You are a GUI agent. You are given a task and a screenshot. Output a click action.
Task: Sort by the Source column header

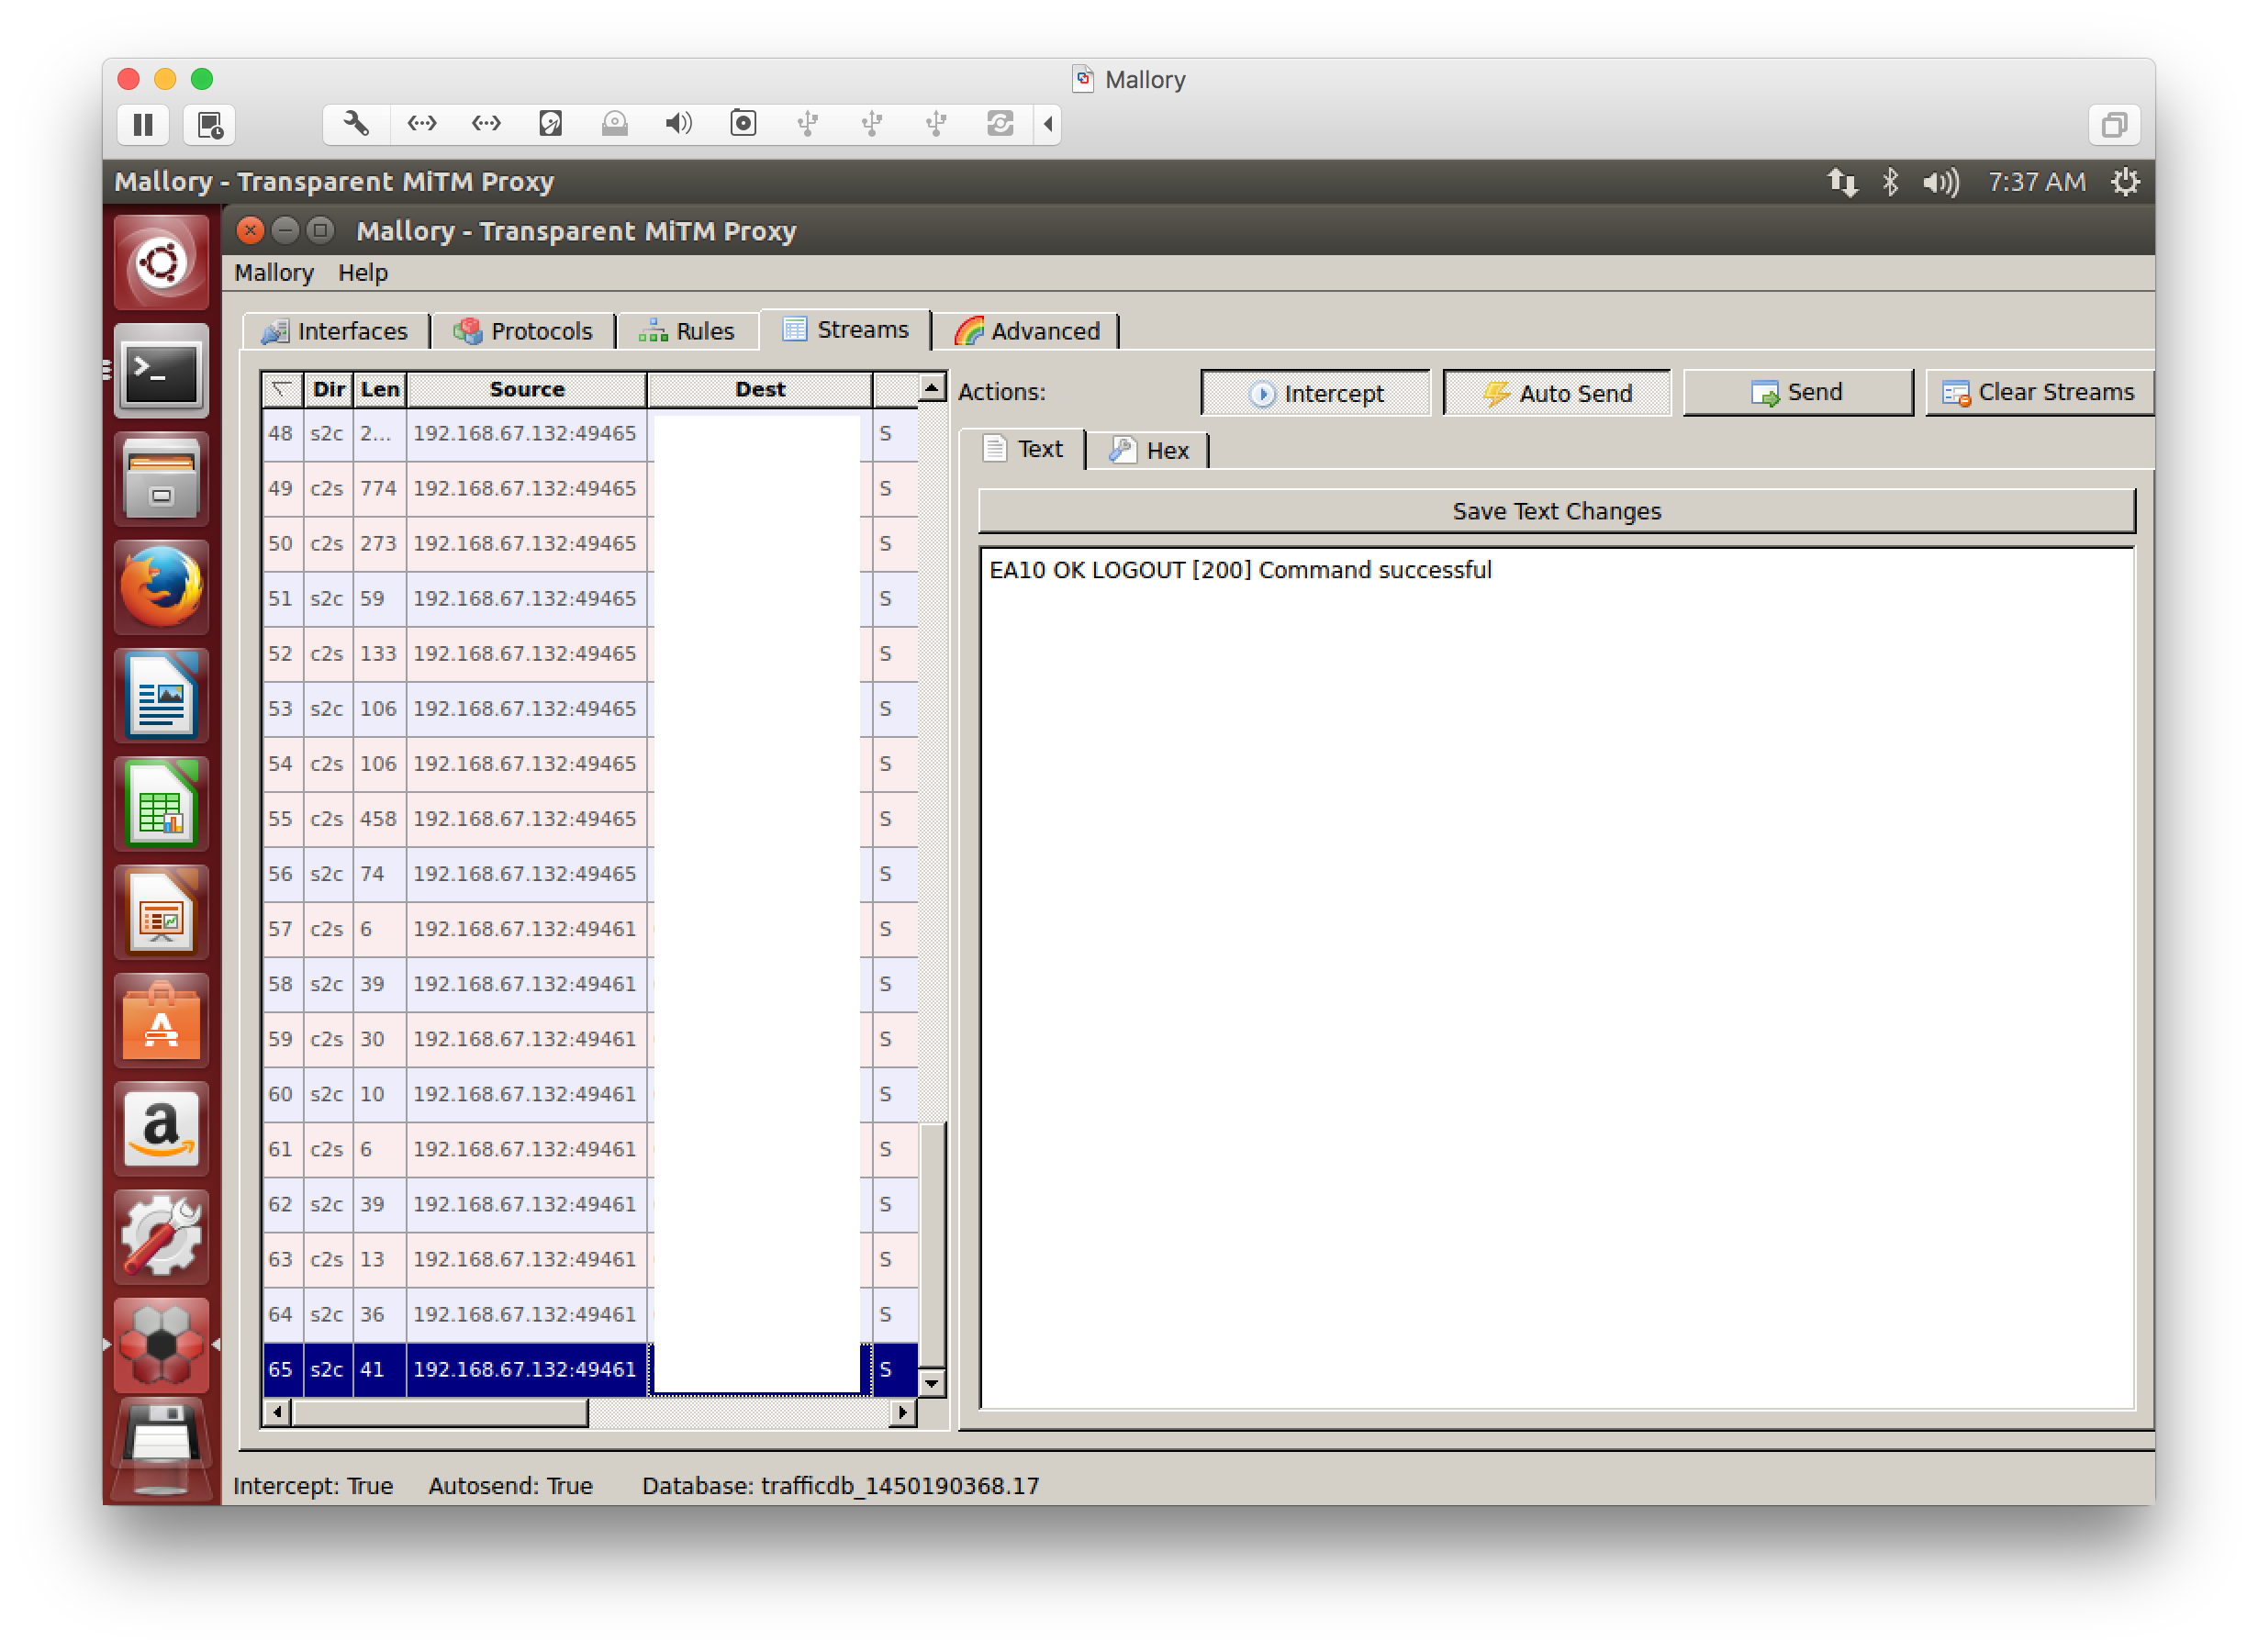click(526, 389)
